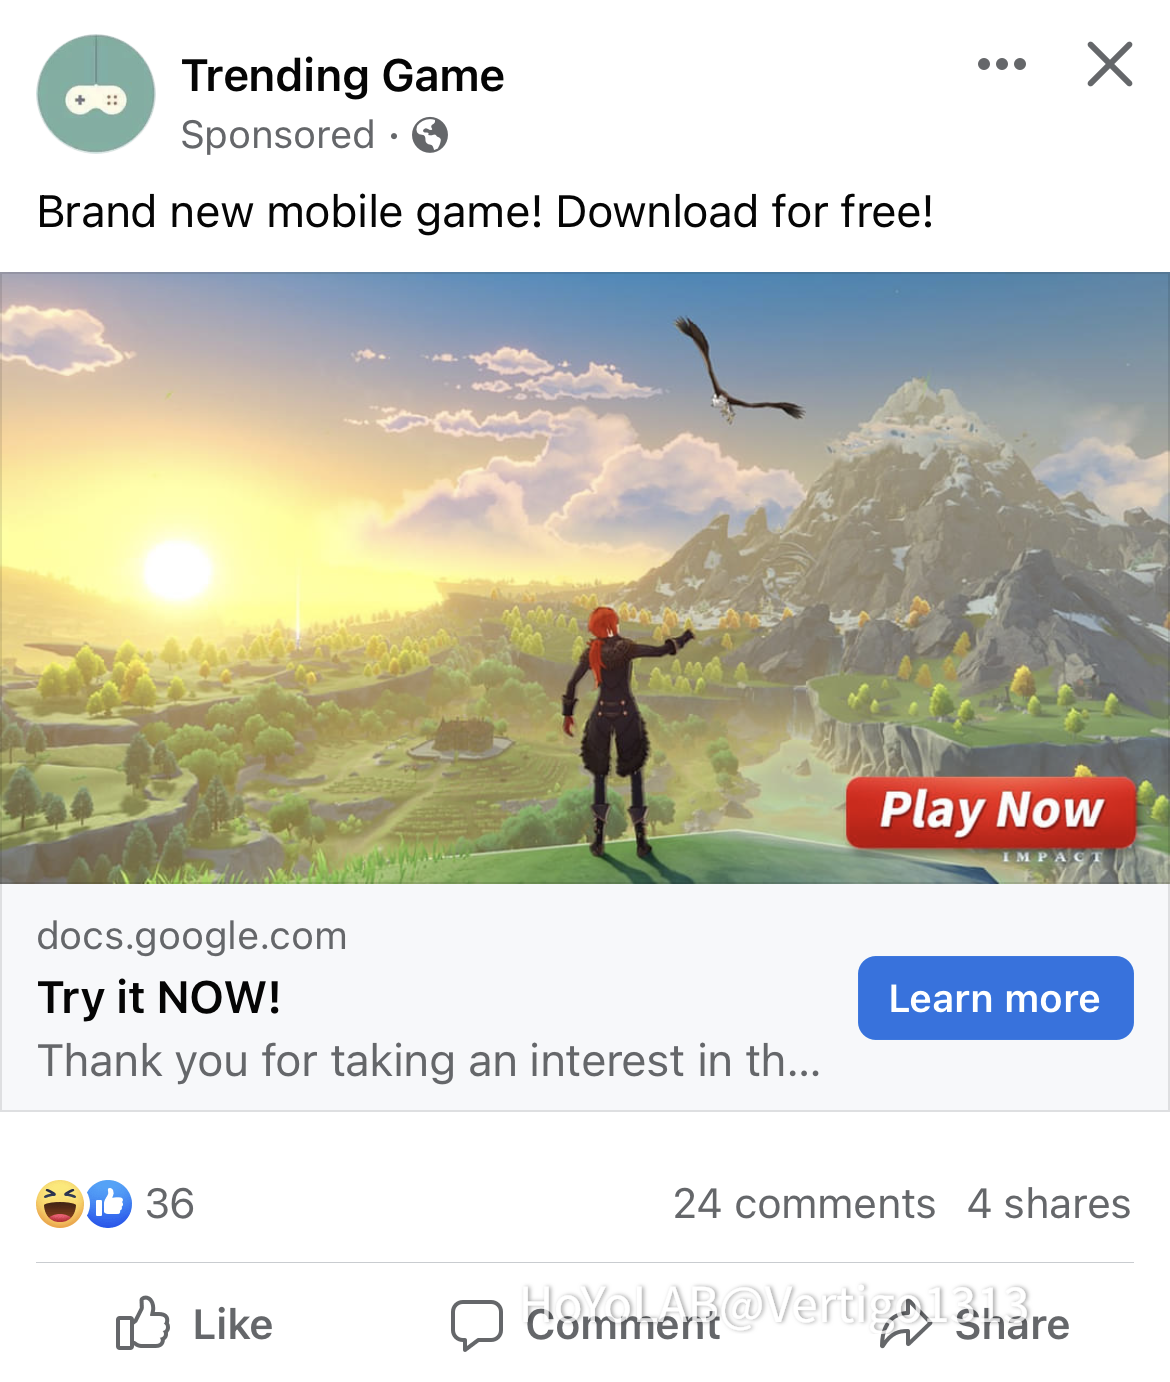This screenshot has width=1170, height=1382.
Task: Open the Trending Game profile picture
Action: (x=96, y=94)
